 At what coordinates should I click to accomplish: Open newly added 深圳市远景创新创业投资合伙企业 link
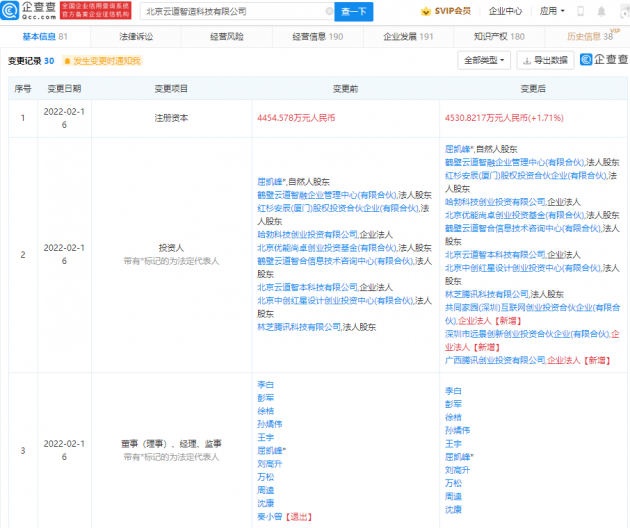(527, 334)
